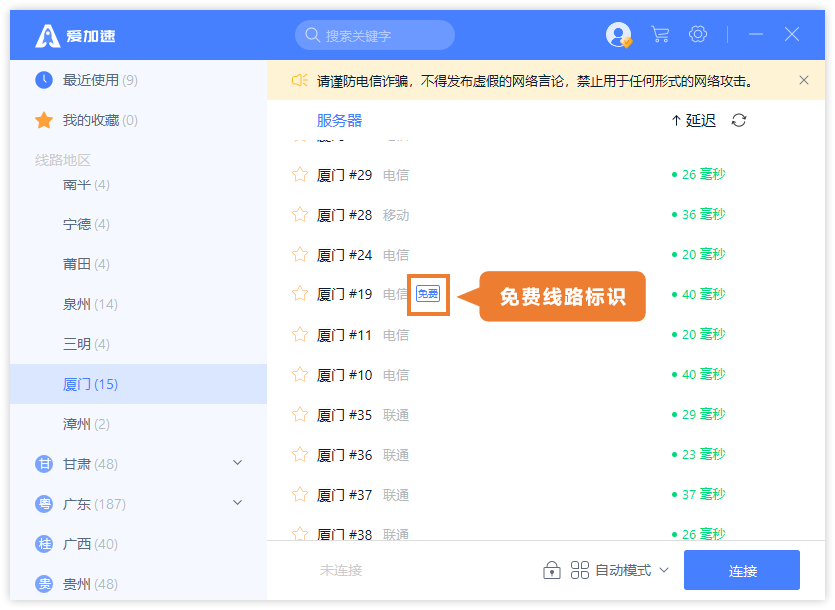Screen dimensions: 835x610
Task: Open the 广西 (40) province
Action: click(x=138, y=544)
